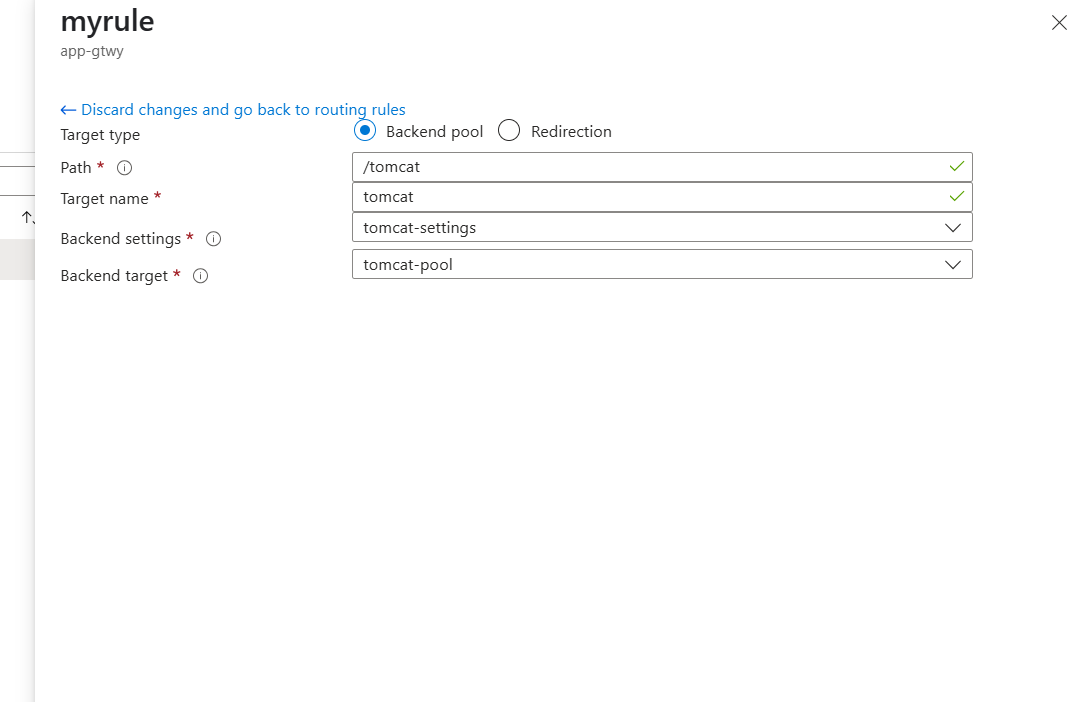The height and width of the screenshot is (702, 1083).
Task: Expand the Backend target chevron arrow
Action: (x=953, y=264)
